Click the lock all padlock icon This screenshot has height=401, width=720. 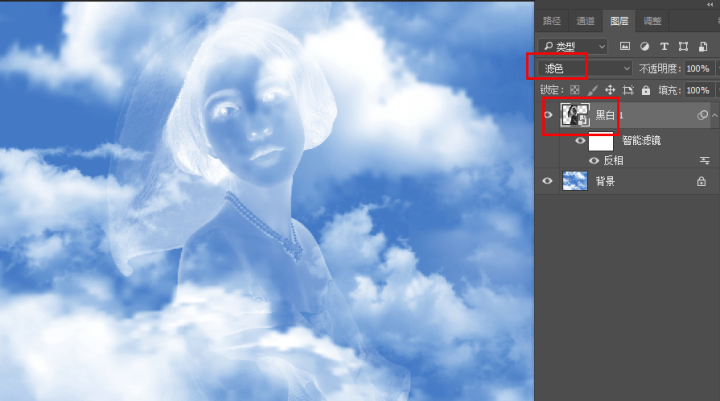tap(646, 90)
